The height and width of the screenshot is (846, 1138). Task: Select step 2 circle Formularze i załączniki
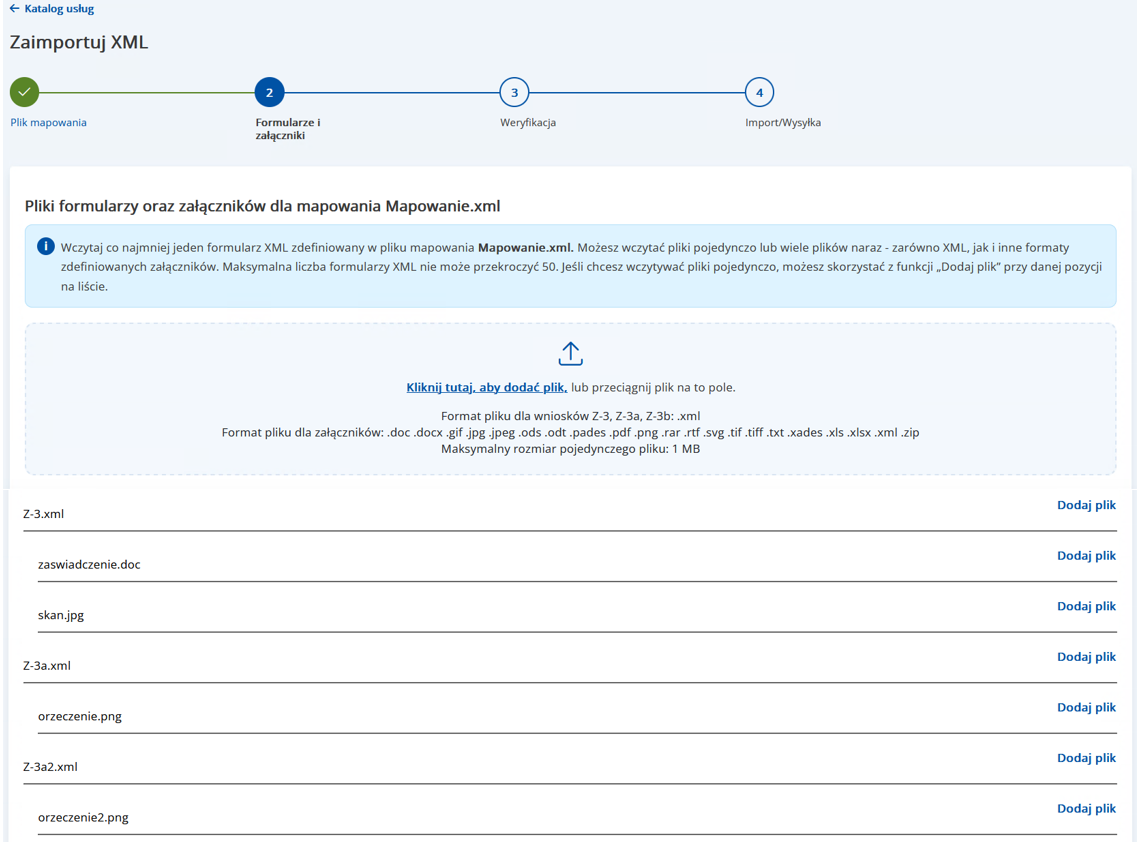pyautogui.click(x=270, y=92)
